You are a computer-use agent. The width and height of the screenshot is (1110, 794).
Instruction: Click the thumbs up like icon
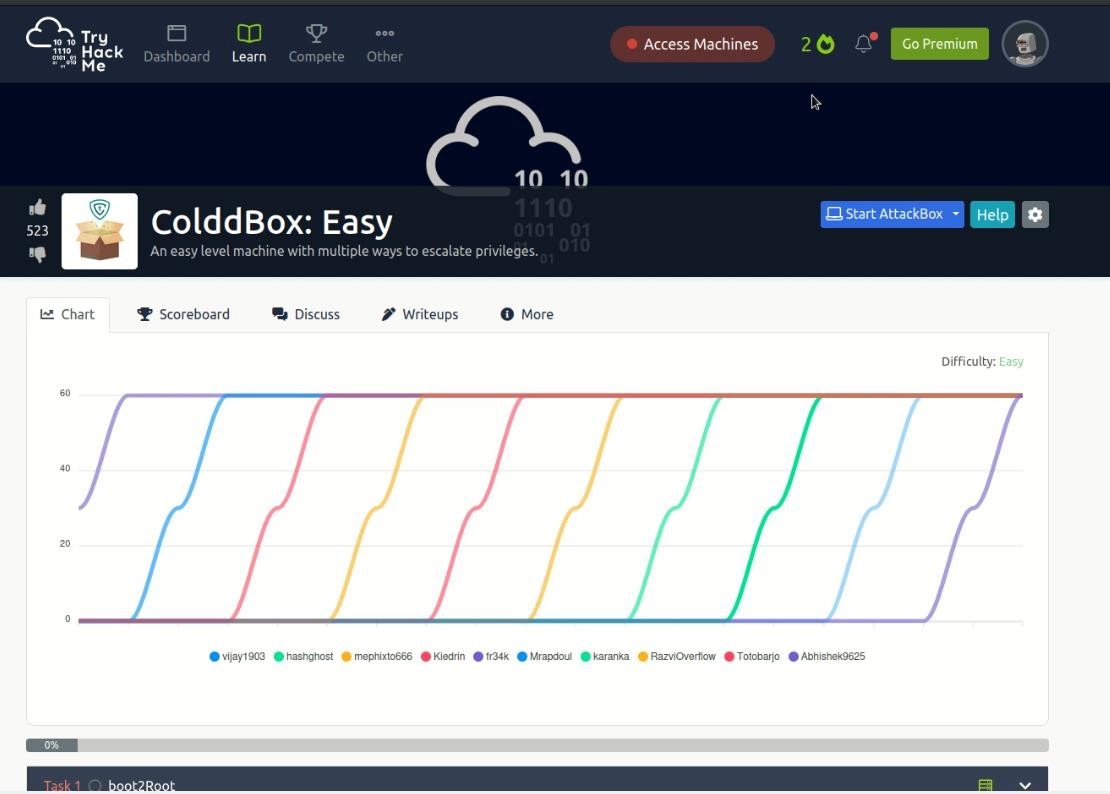coord(37,208)
